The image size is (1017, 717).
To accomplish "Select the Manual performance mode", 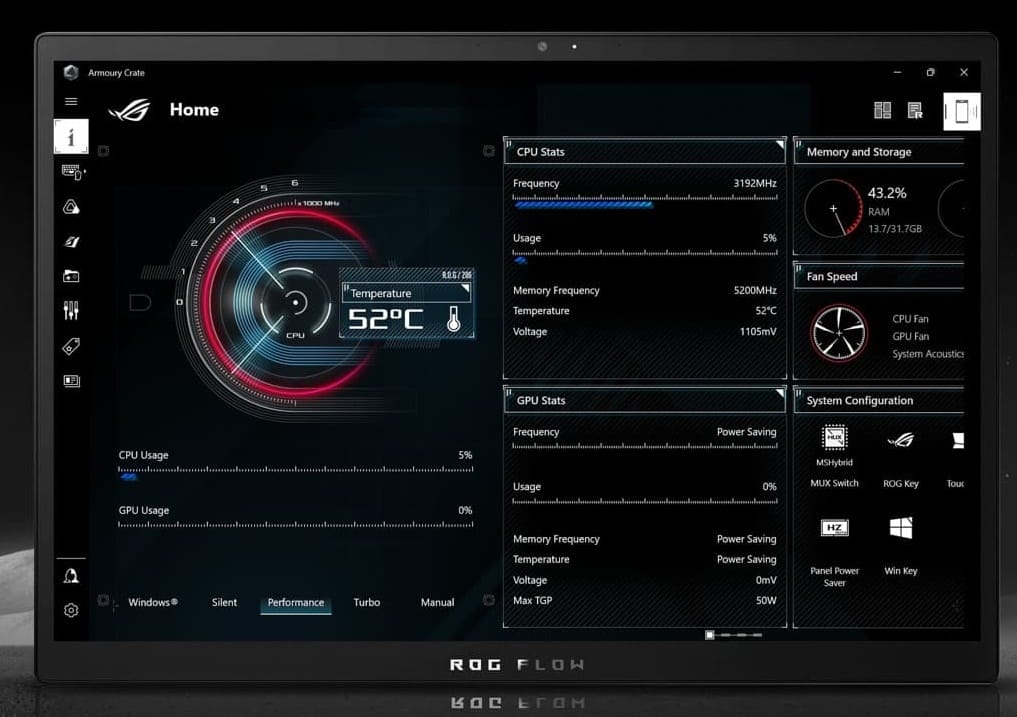I will [437, 602].
